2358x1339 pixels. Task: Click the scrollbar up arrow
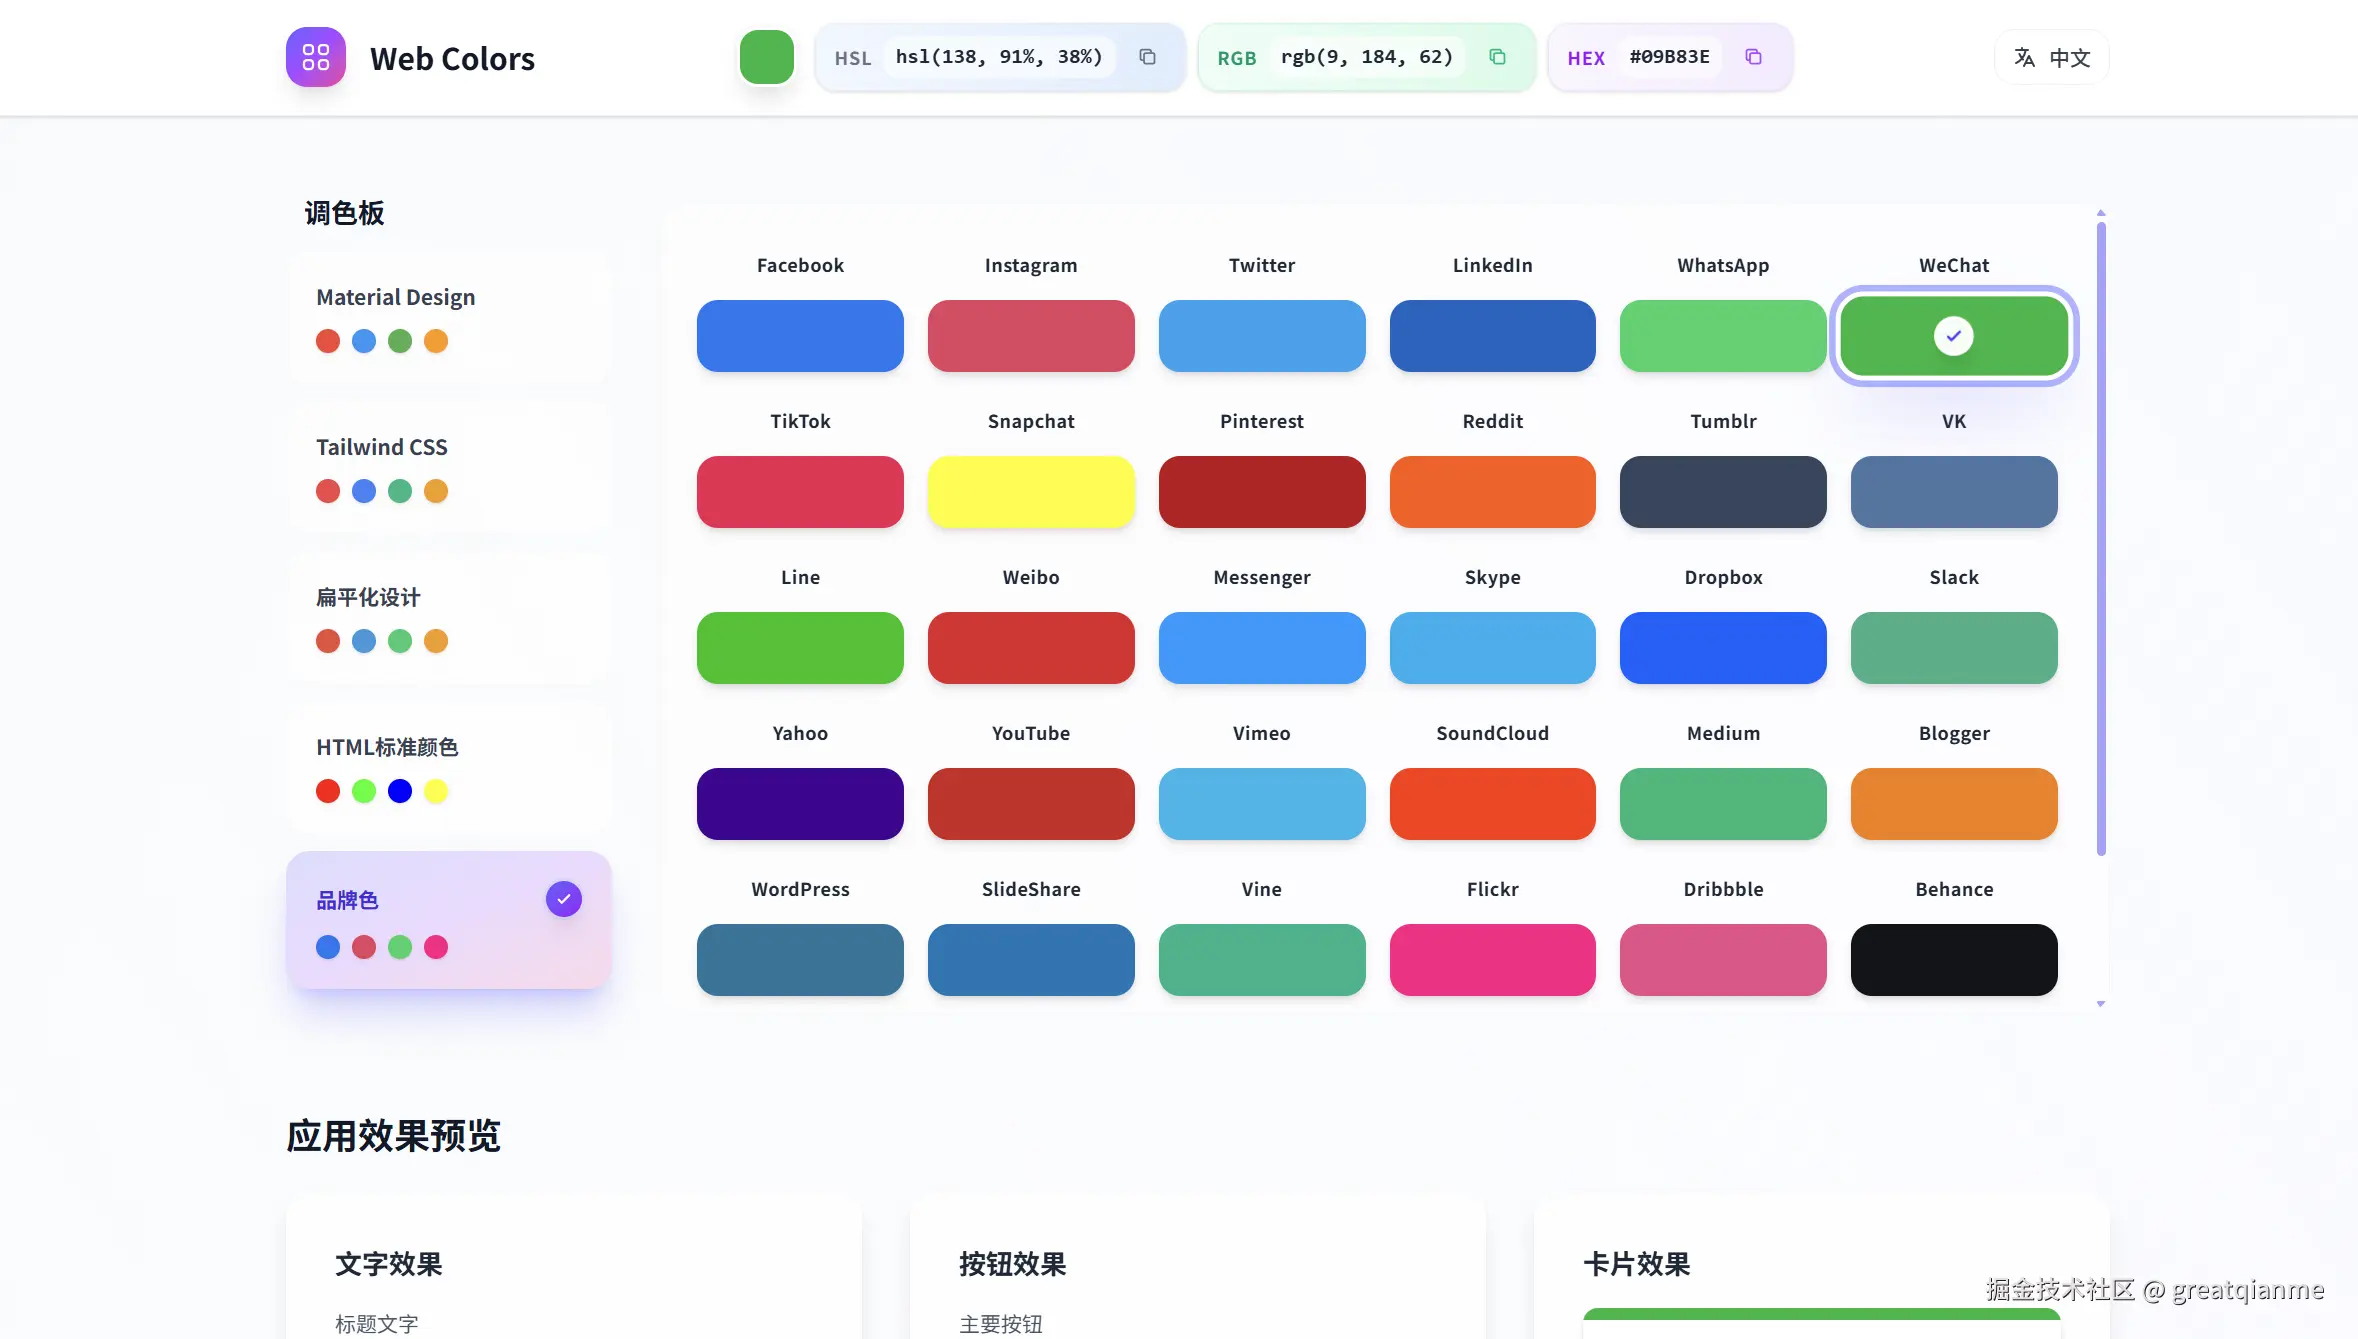coord(2100,212)
